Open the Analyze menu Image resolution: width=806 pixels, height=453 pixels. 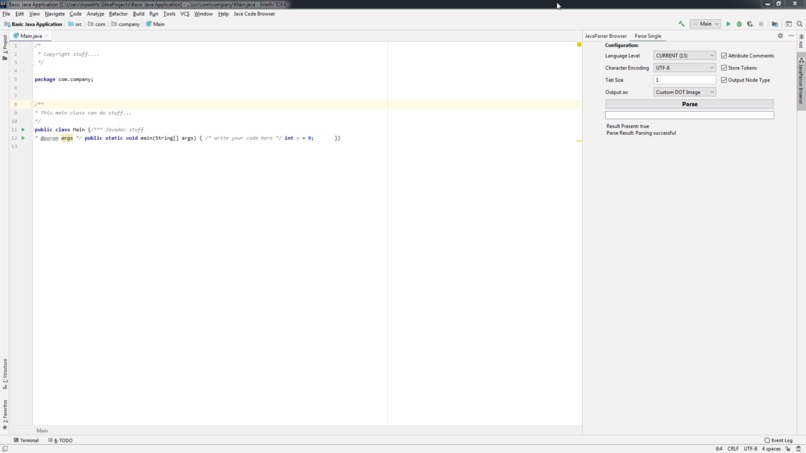[x=95, y=14]
